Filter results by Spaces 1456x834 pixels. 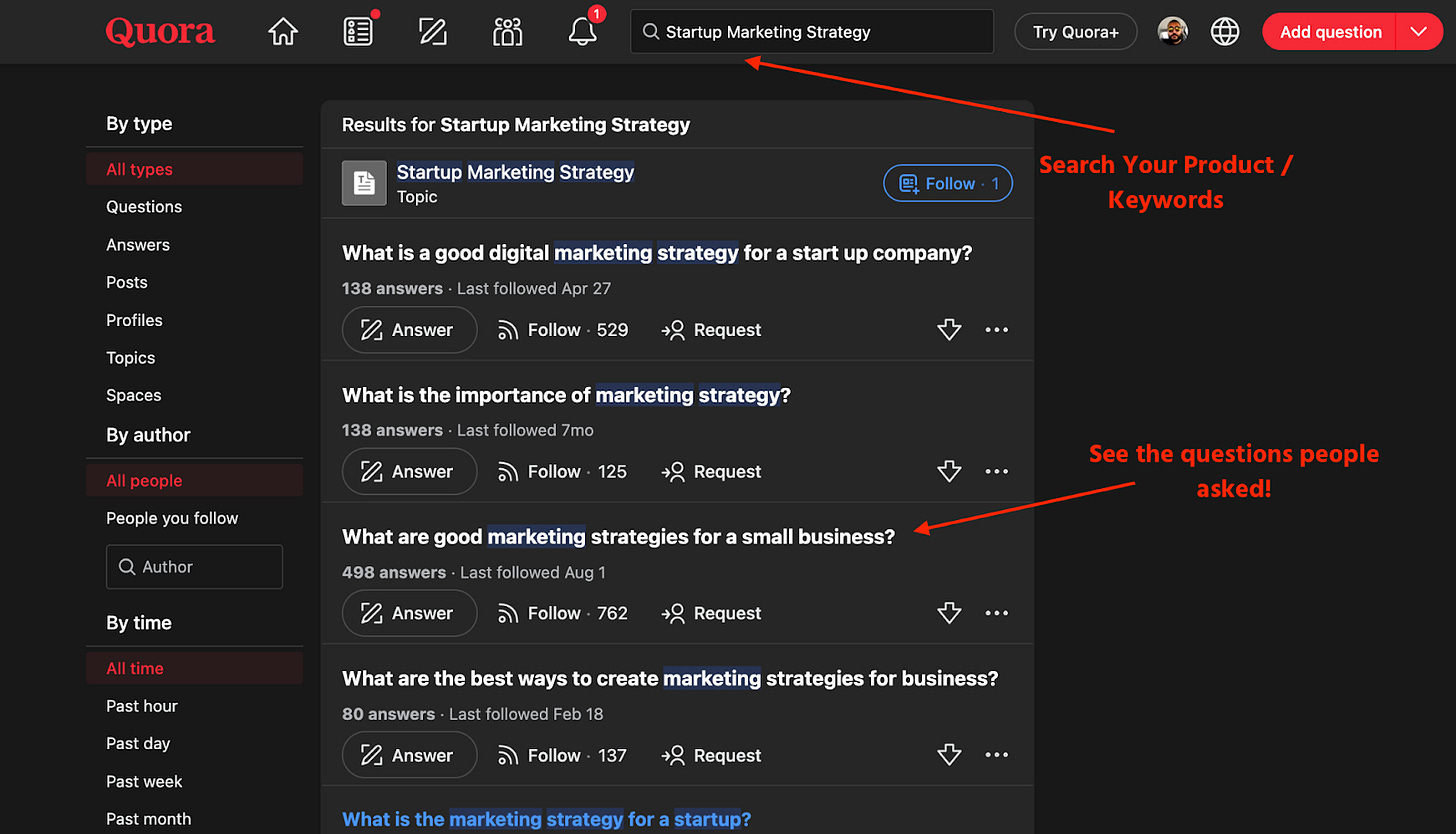(x=134, y=396)
